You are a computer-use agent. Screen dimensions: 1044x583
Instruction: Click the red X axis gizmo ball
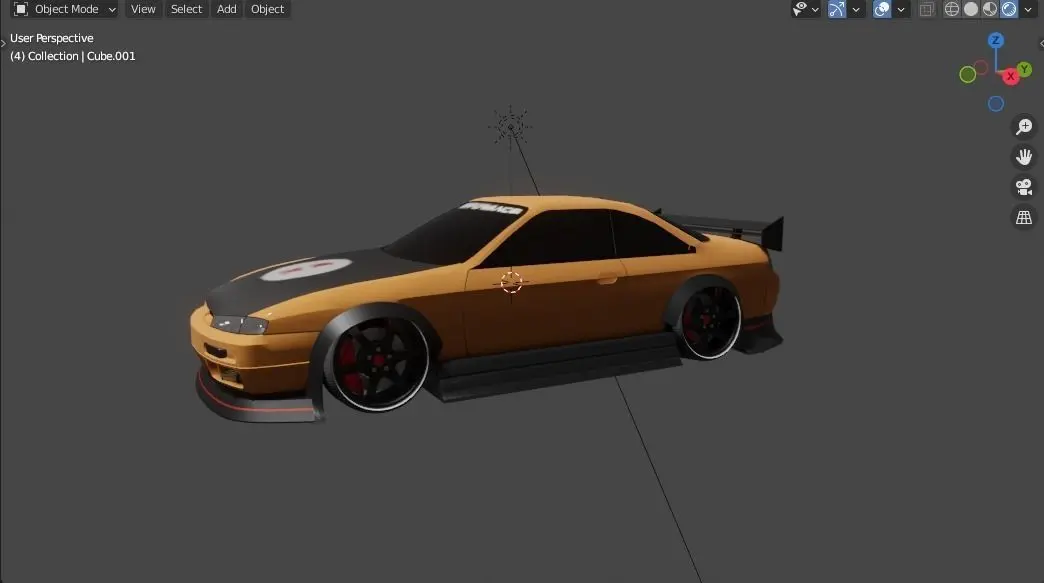(1011, 77)
